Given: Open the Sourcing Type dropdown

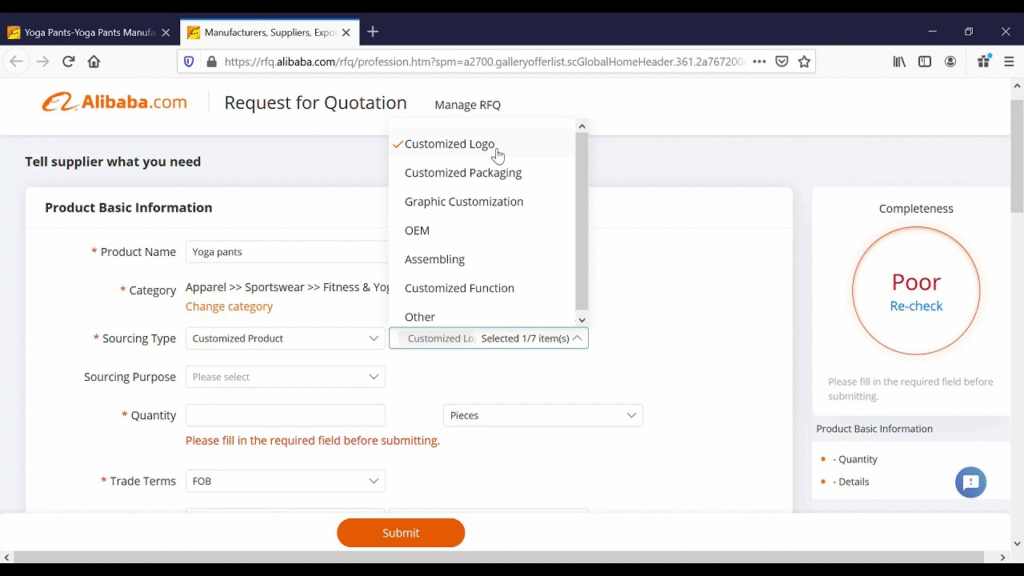Looking at the screenshot, I should pyautogui.click(x=285, y=339).
